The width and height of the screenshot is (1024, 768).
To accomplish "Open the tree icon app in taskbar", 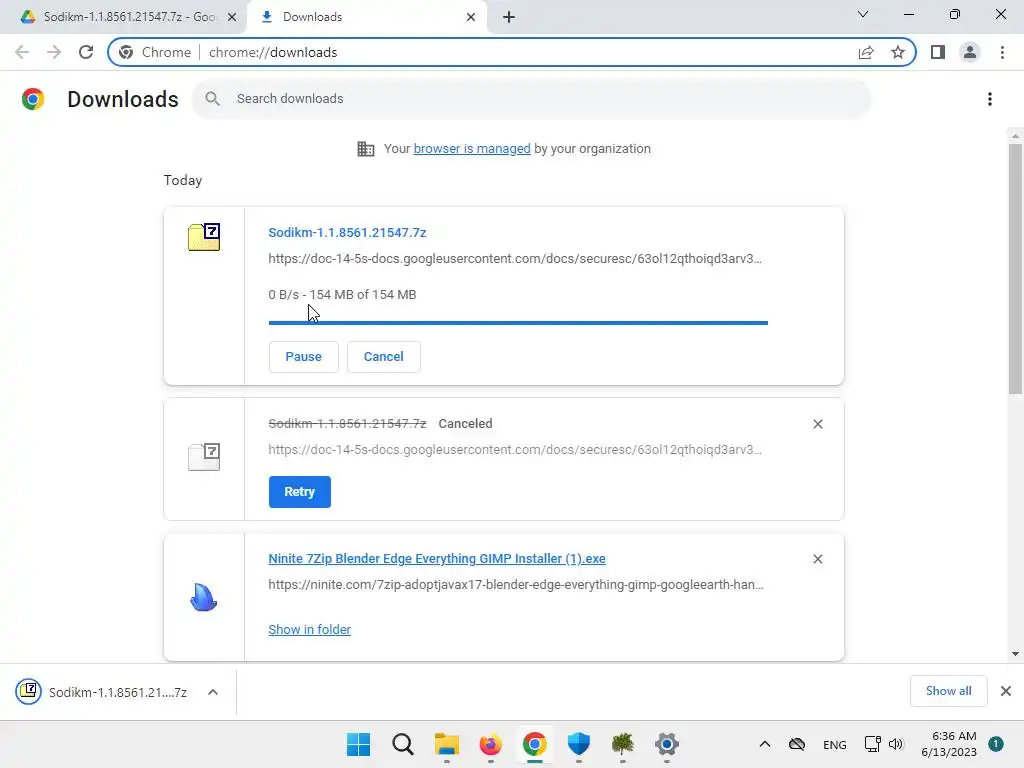I will [622, 744].
